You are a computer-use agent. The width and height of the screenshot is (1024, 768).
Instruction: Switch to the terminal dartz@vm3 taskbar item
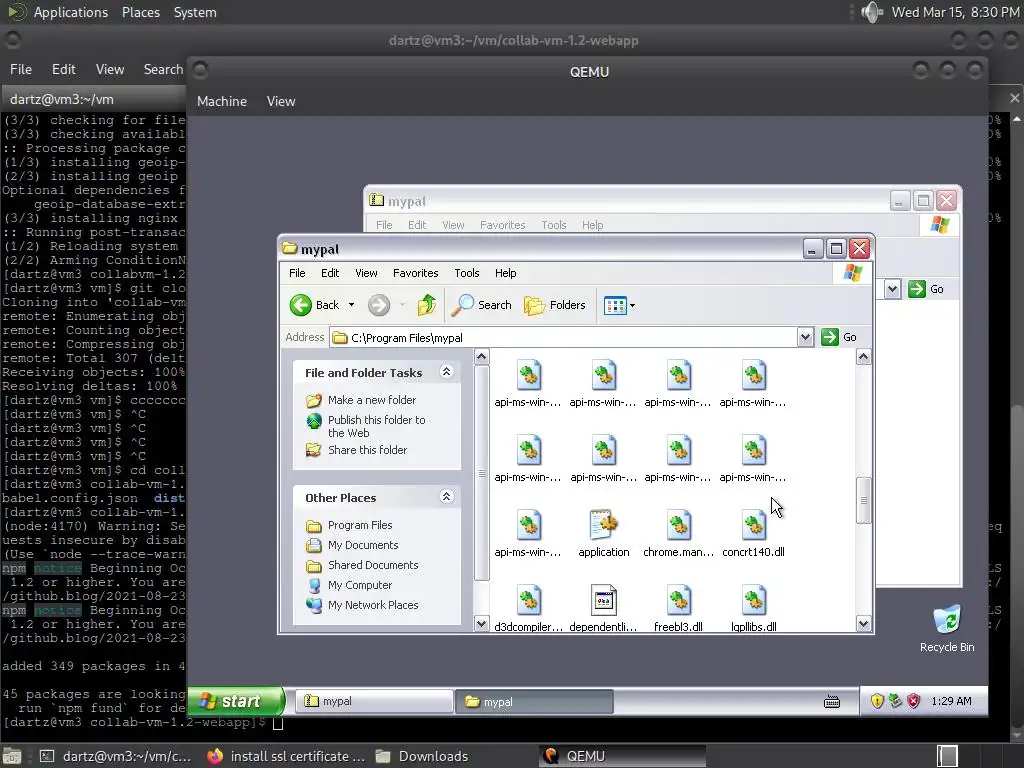(116, 756)
